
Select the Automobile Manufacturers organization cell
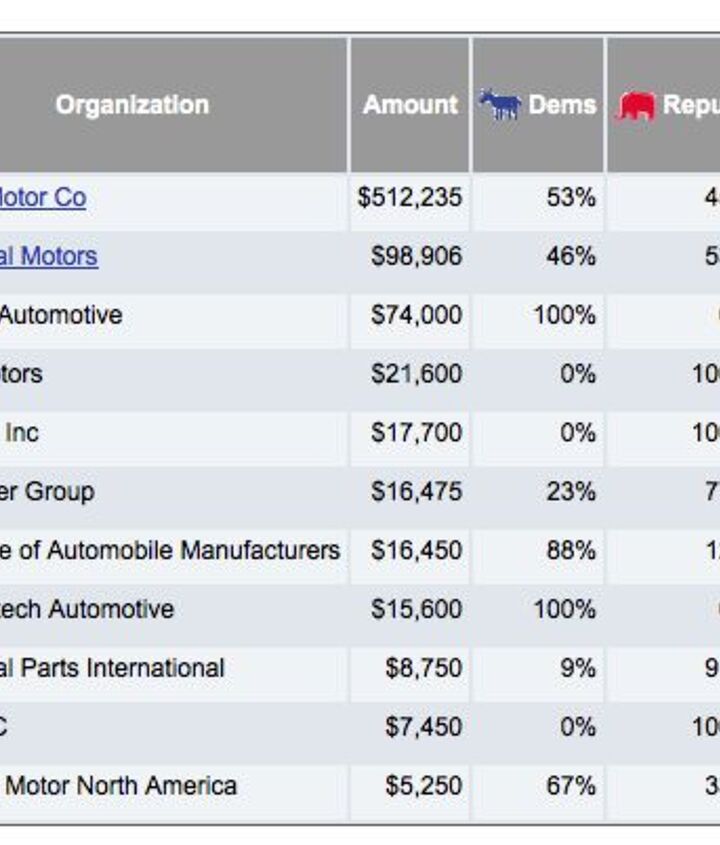(170, 550)
